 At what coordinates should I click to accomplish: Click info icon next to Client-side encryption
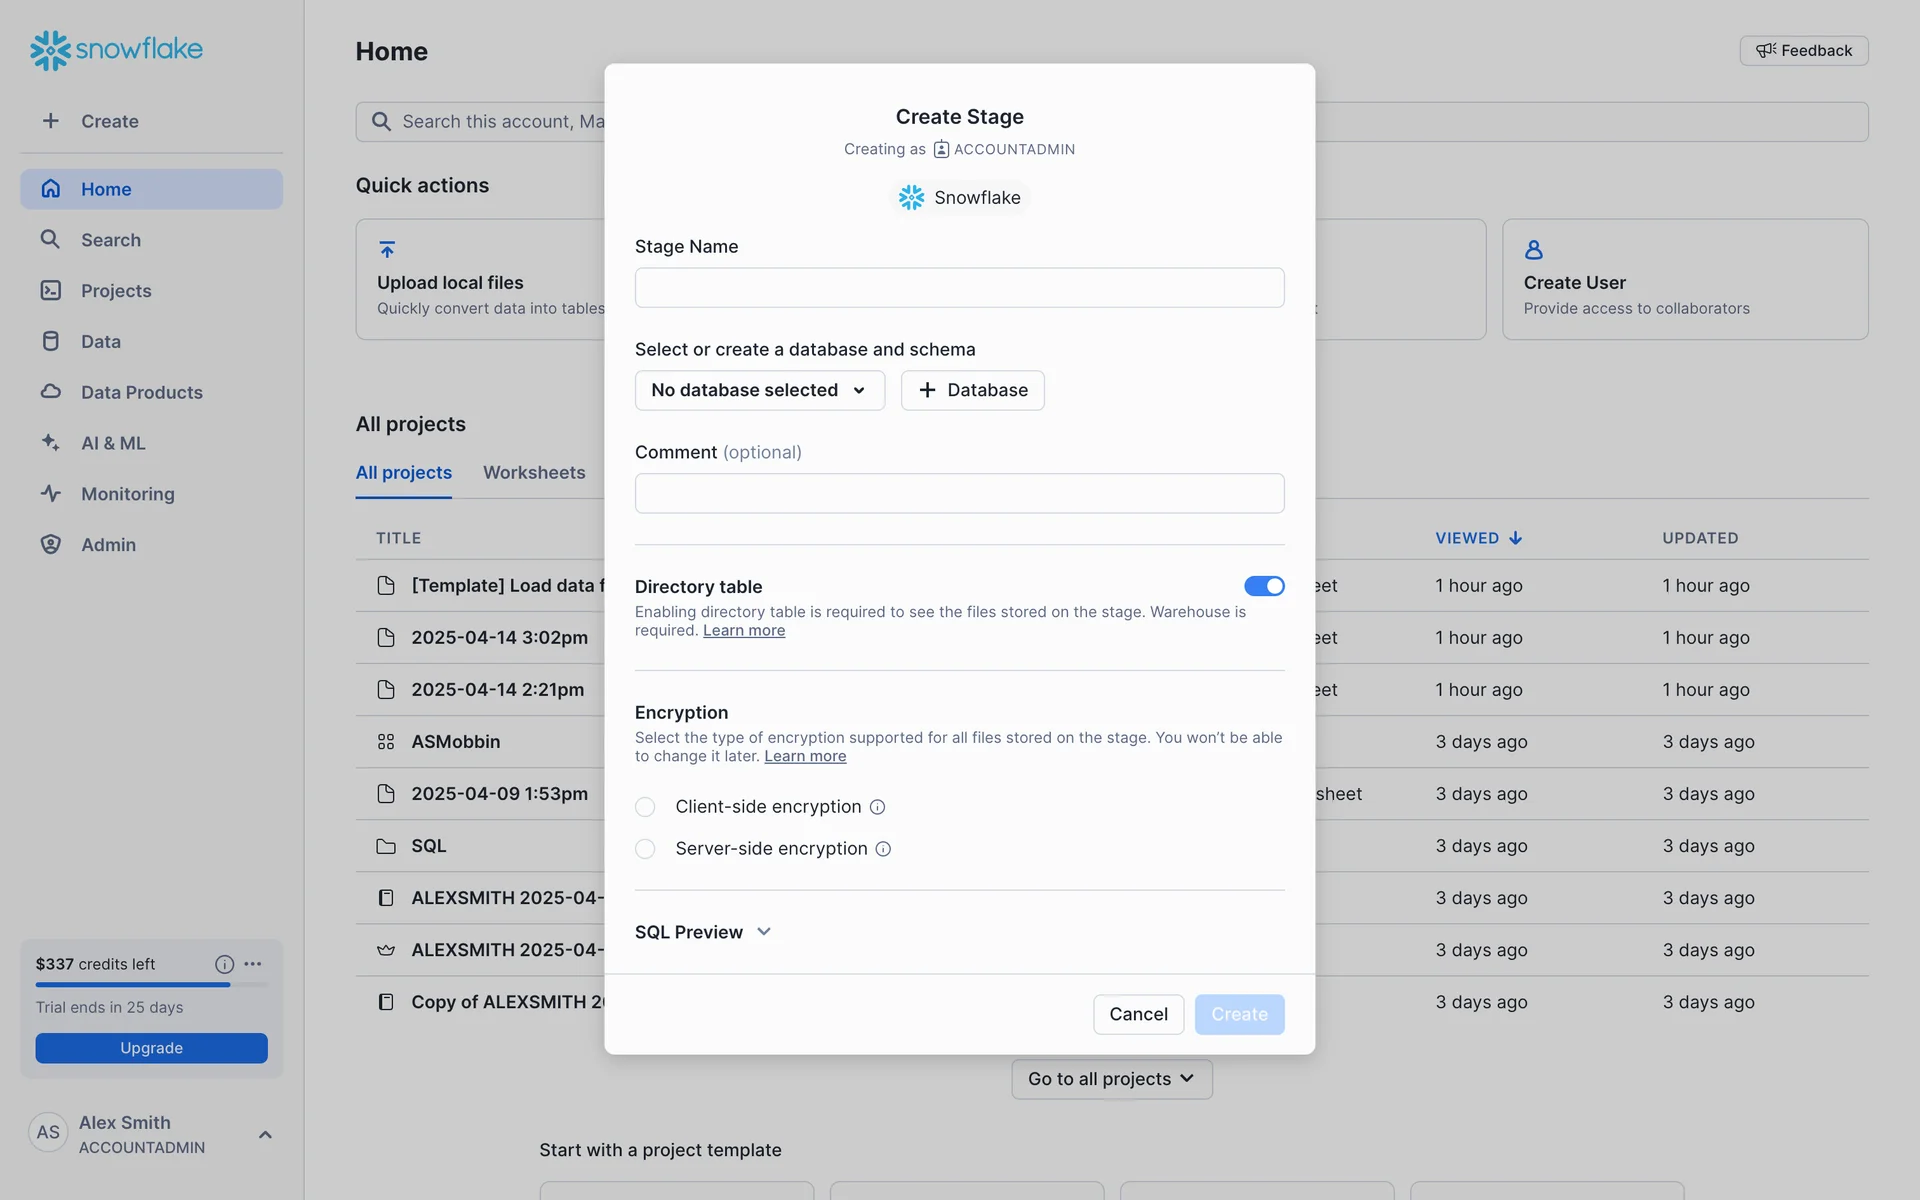[x=877, y=807]
